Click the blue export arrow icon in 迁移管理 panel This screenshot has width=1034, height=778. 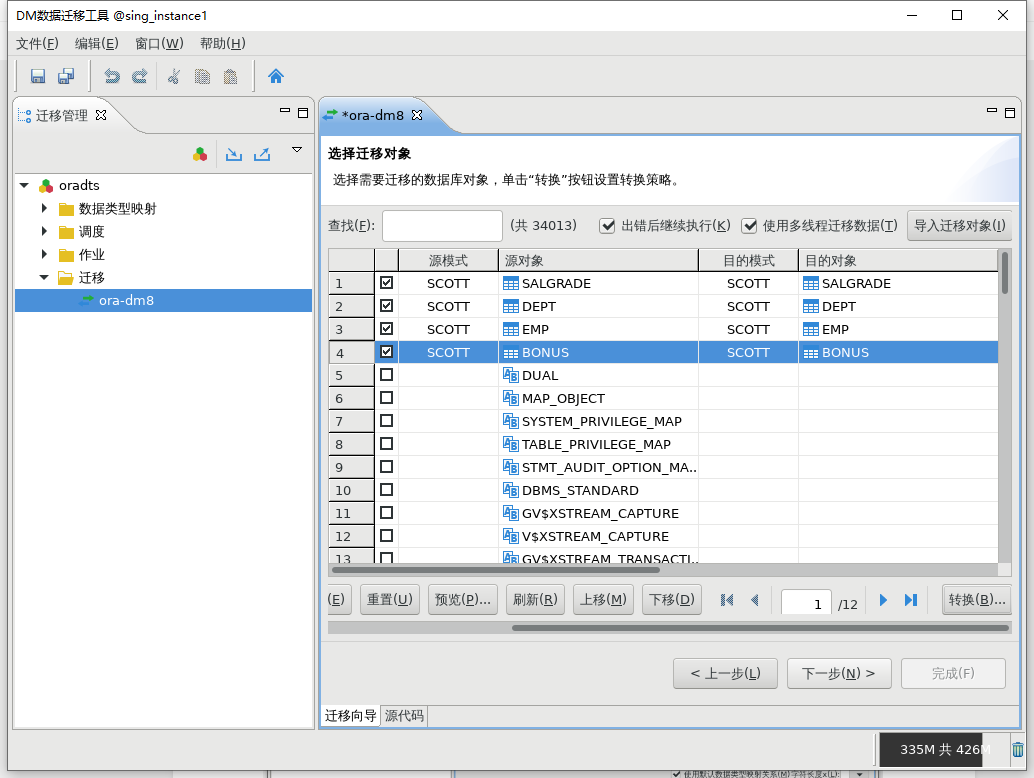[263, 154]
